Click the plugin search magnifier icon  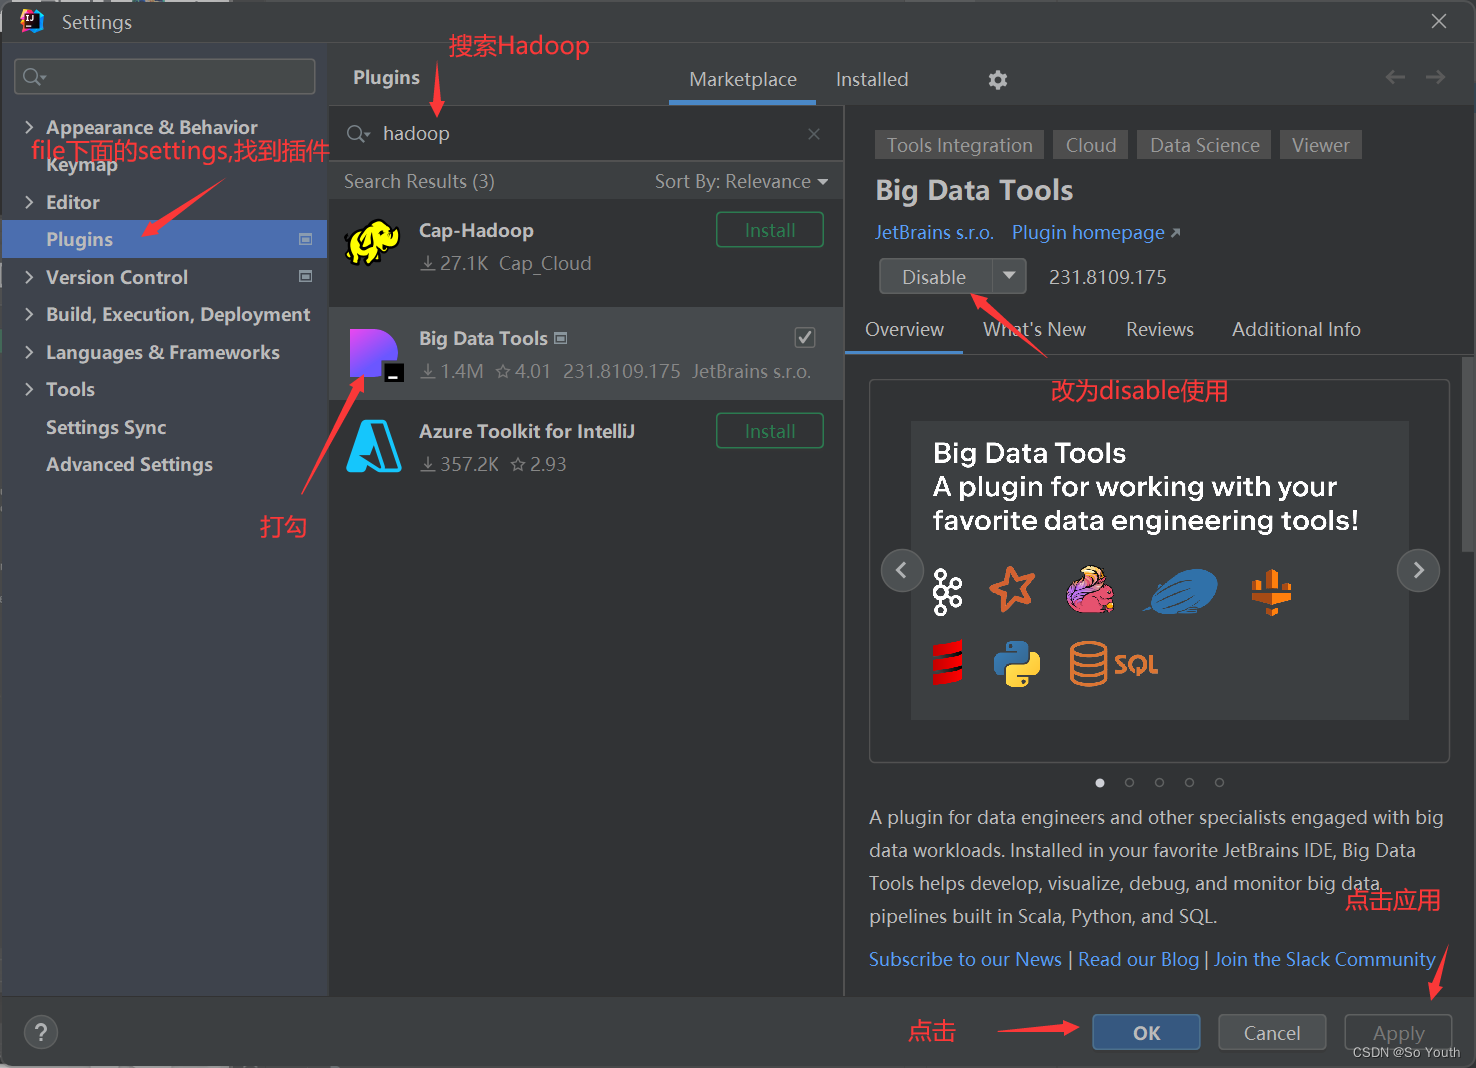358,134
